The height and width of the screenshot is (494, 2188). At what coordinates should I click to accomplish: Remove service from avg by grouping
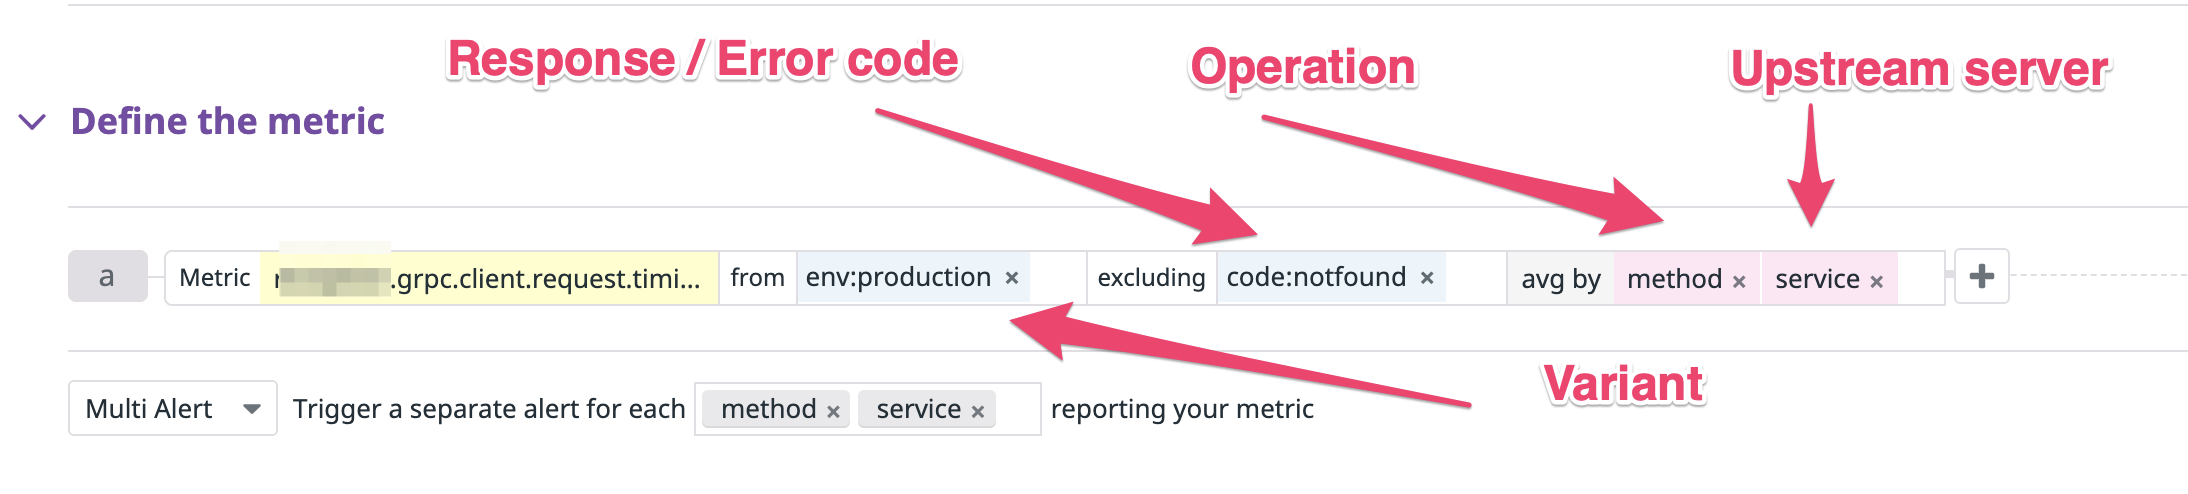click(x=1877, y=282)
